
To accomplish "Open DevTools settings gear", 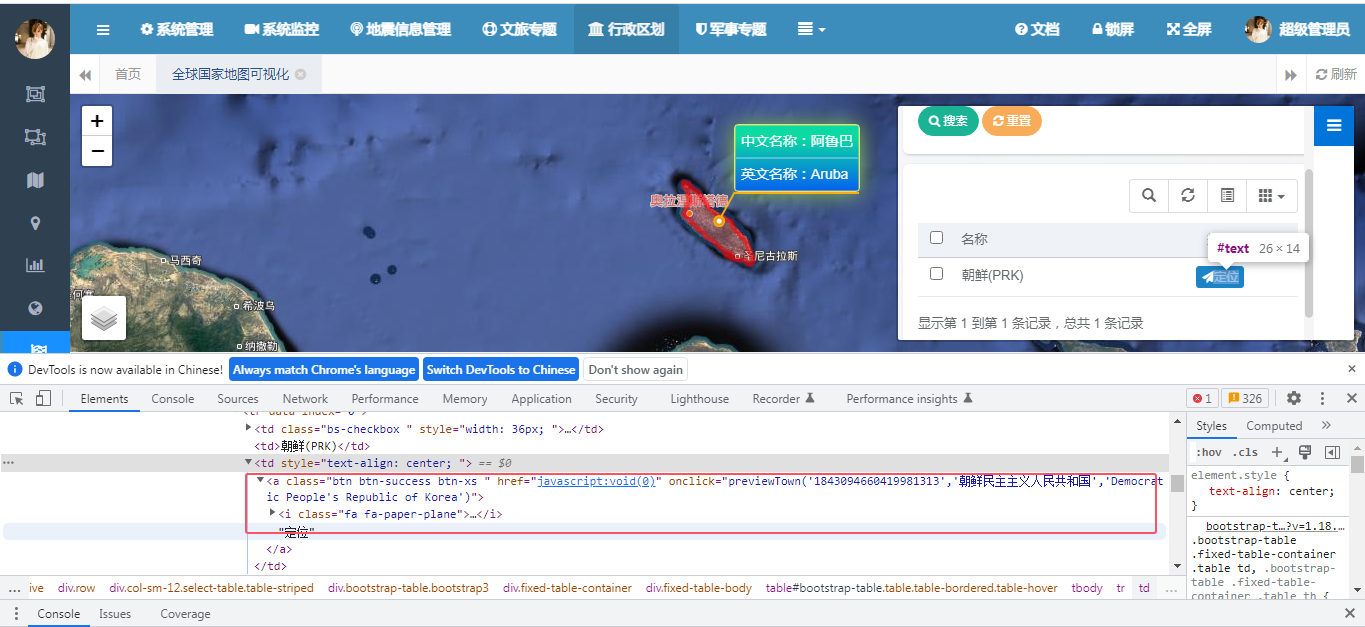I will [x=1293, y=398].
